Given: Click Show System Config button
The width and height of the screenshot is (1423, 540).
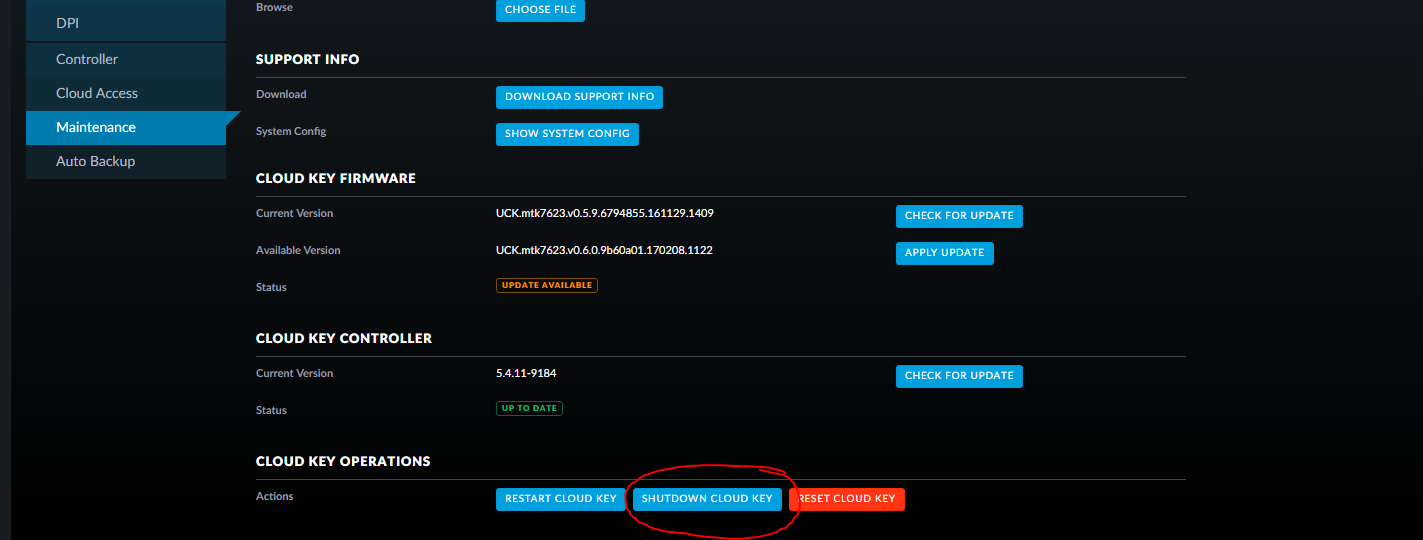Looking at the screenshot, I should pyautogui.click(x=567, y=134).
